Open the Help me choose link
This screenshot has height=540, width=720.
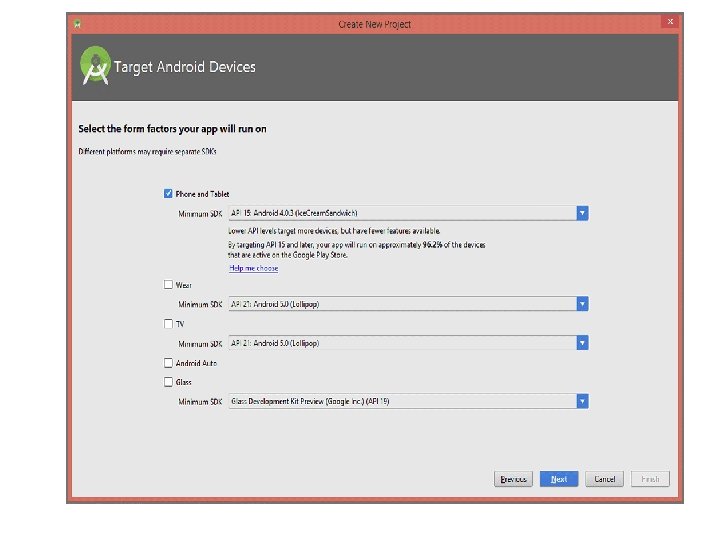point(253,268)
